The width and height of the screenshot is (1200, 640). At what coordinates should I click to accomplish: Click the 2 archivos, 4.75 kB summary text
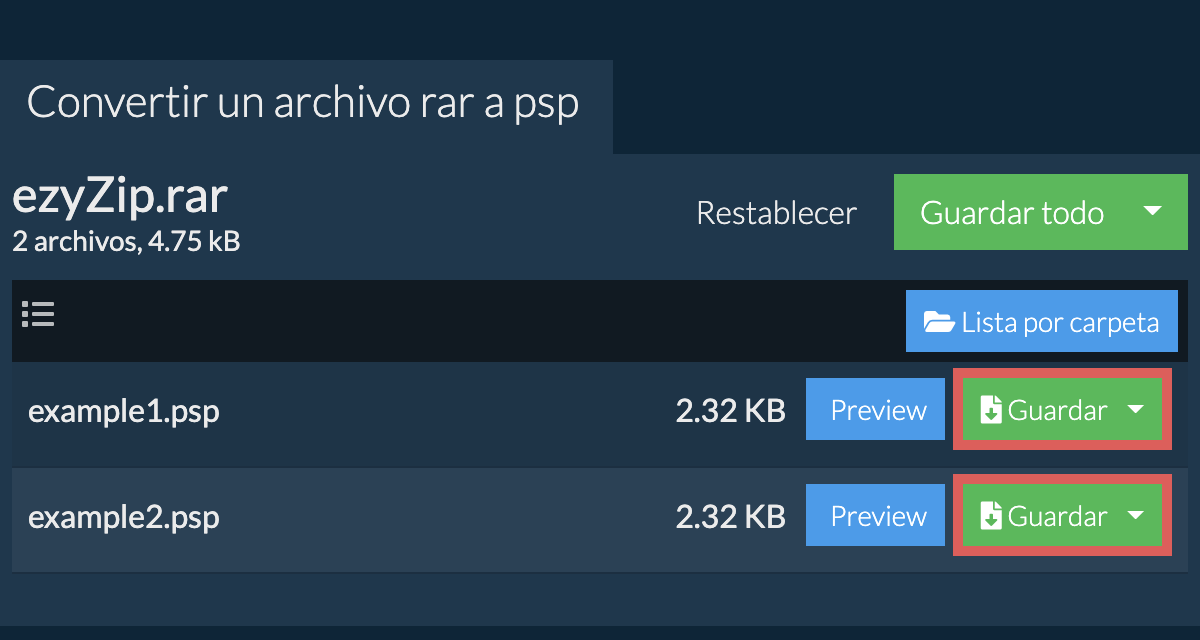126,241
